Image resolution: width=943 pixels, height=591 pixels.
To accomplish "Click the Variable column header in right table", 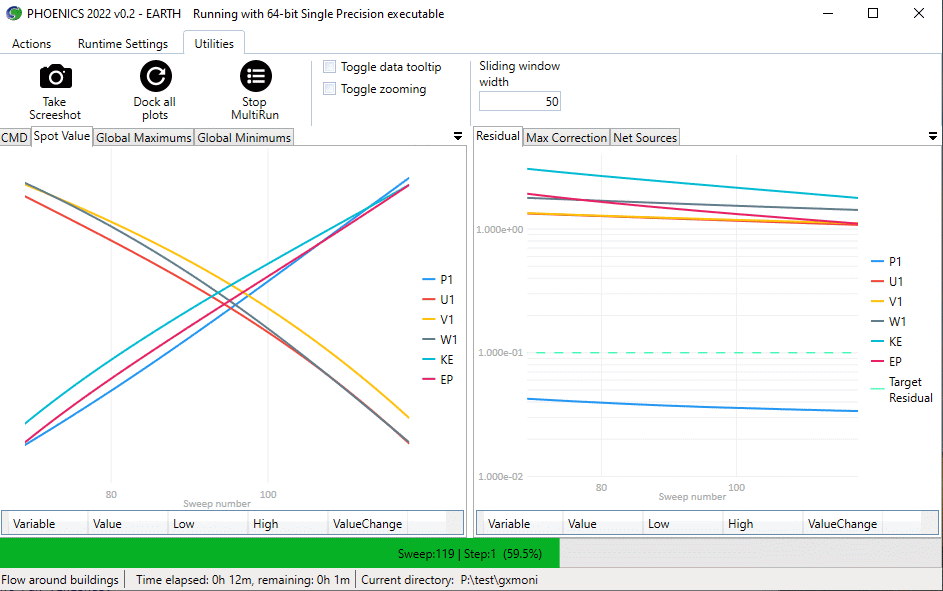I will [x=509, y=524].
